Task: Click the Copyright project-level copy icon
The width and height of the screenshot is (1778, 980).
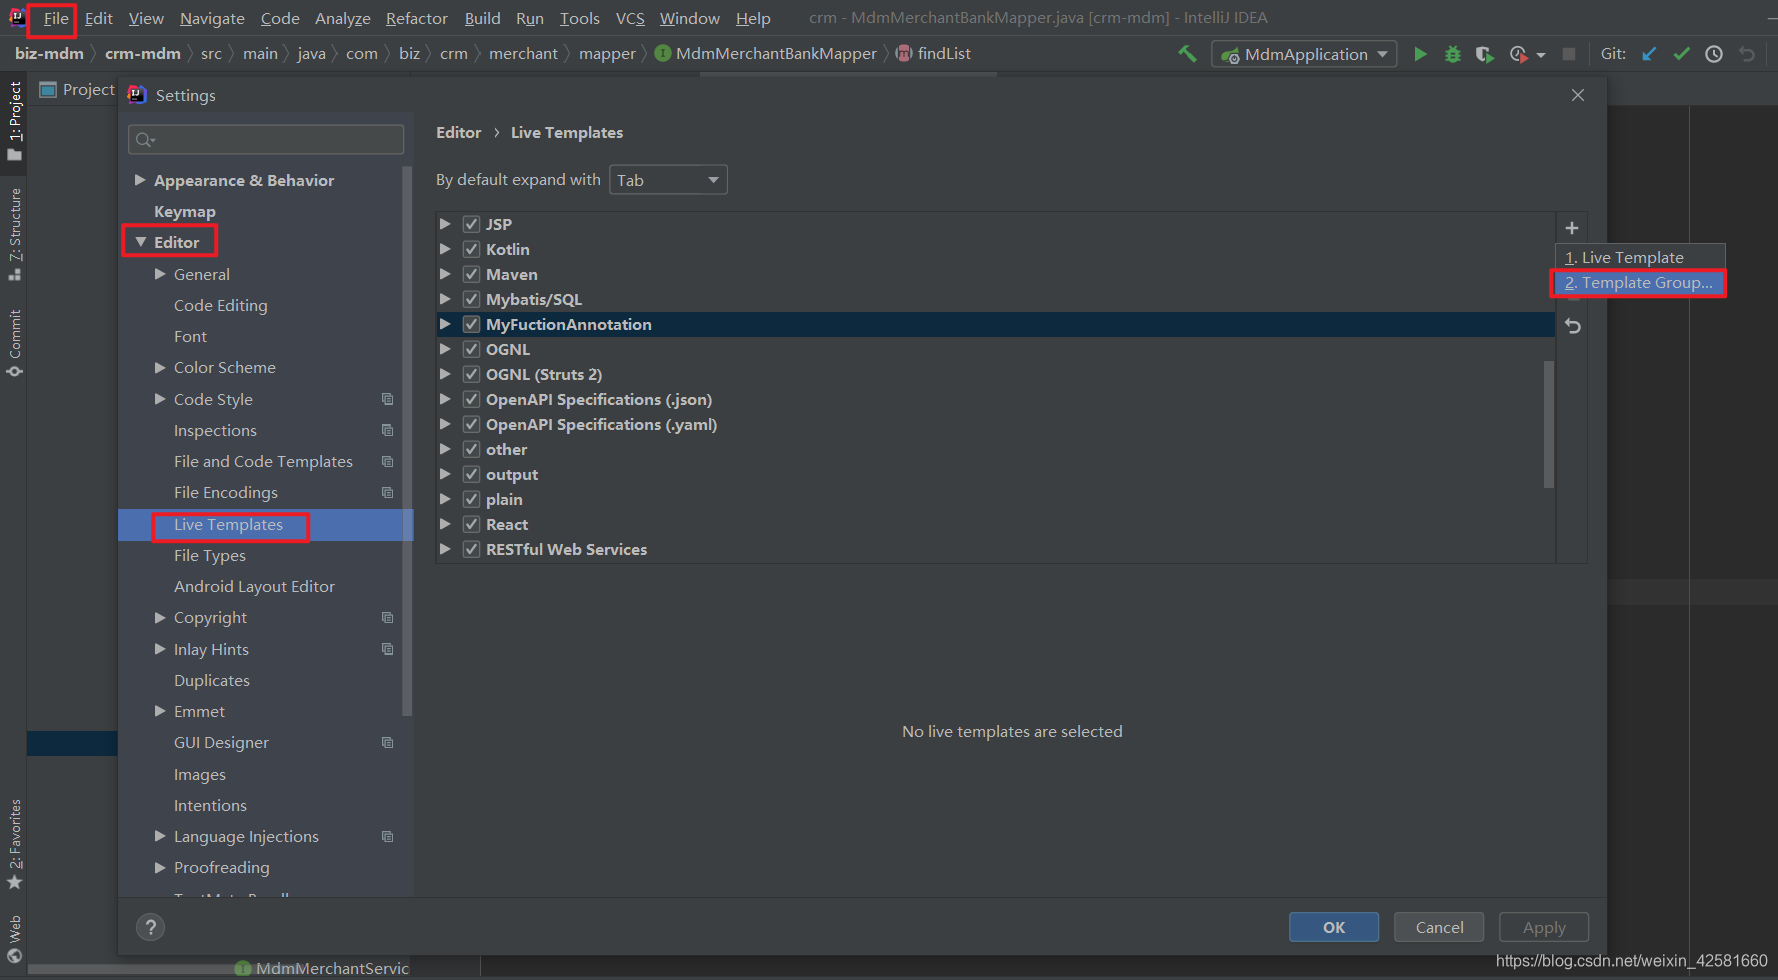Action: point(388,617)
